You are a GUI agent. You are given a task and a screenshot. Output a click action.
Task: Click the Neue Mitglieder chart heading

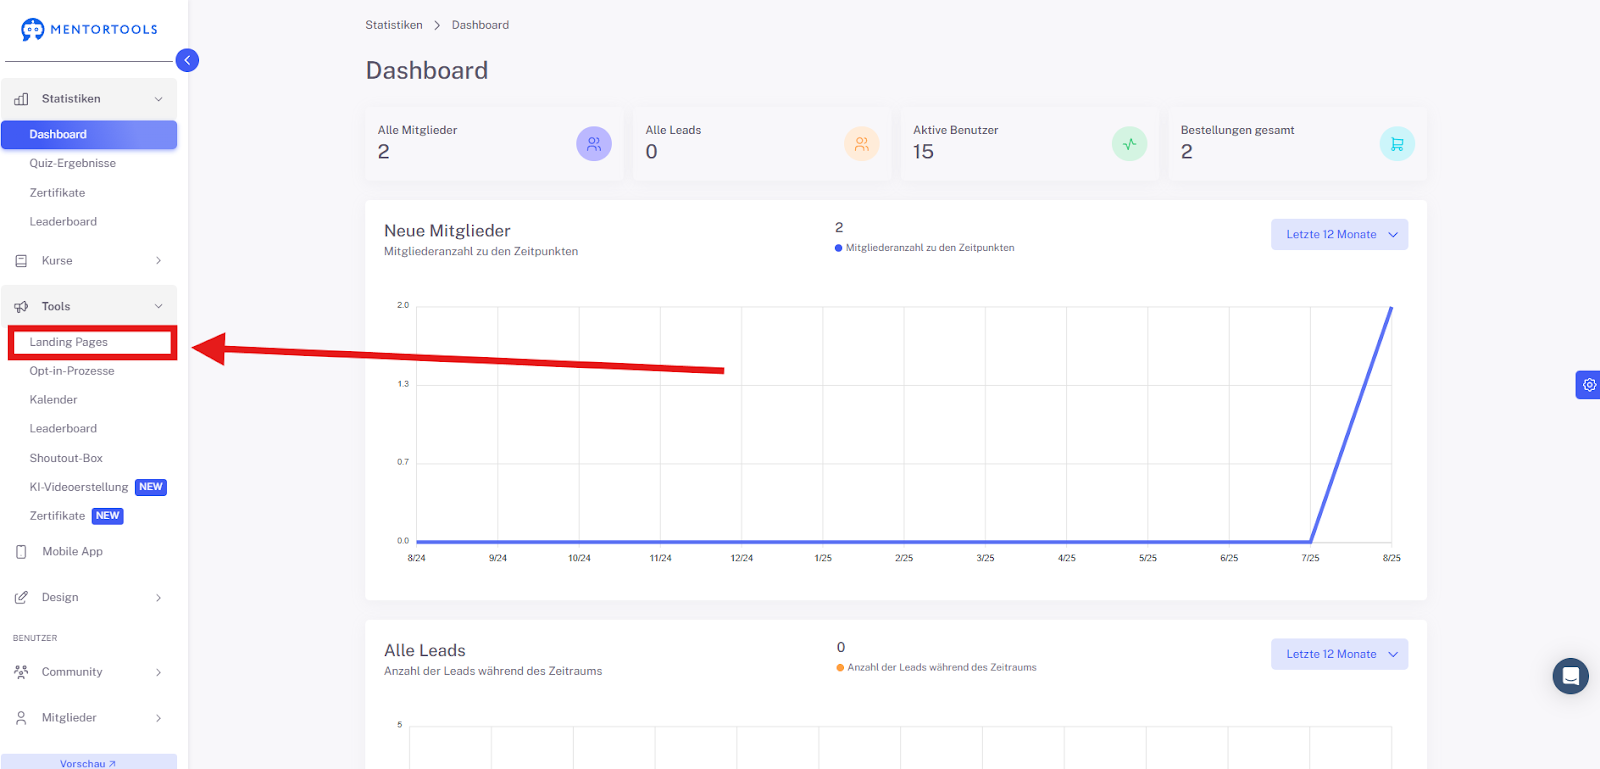click(447, 231)
